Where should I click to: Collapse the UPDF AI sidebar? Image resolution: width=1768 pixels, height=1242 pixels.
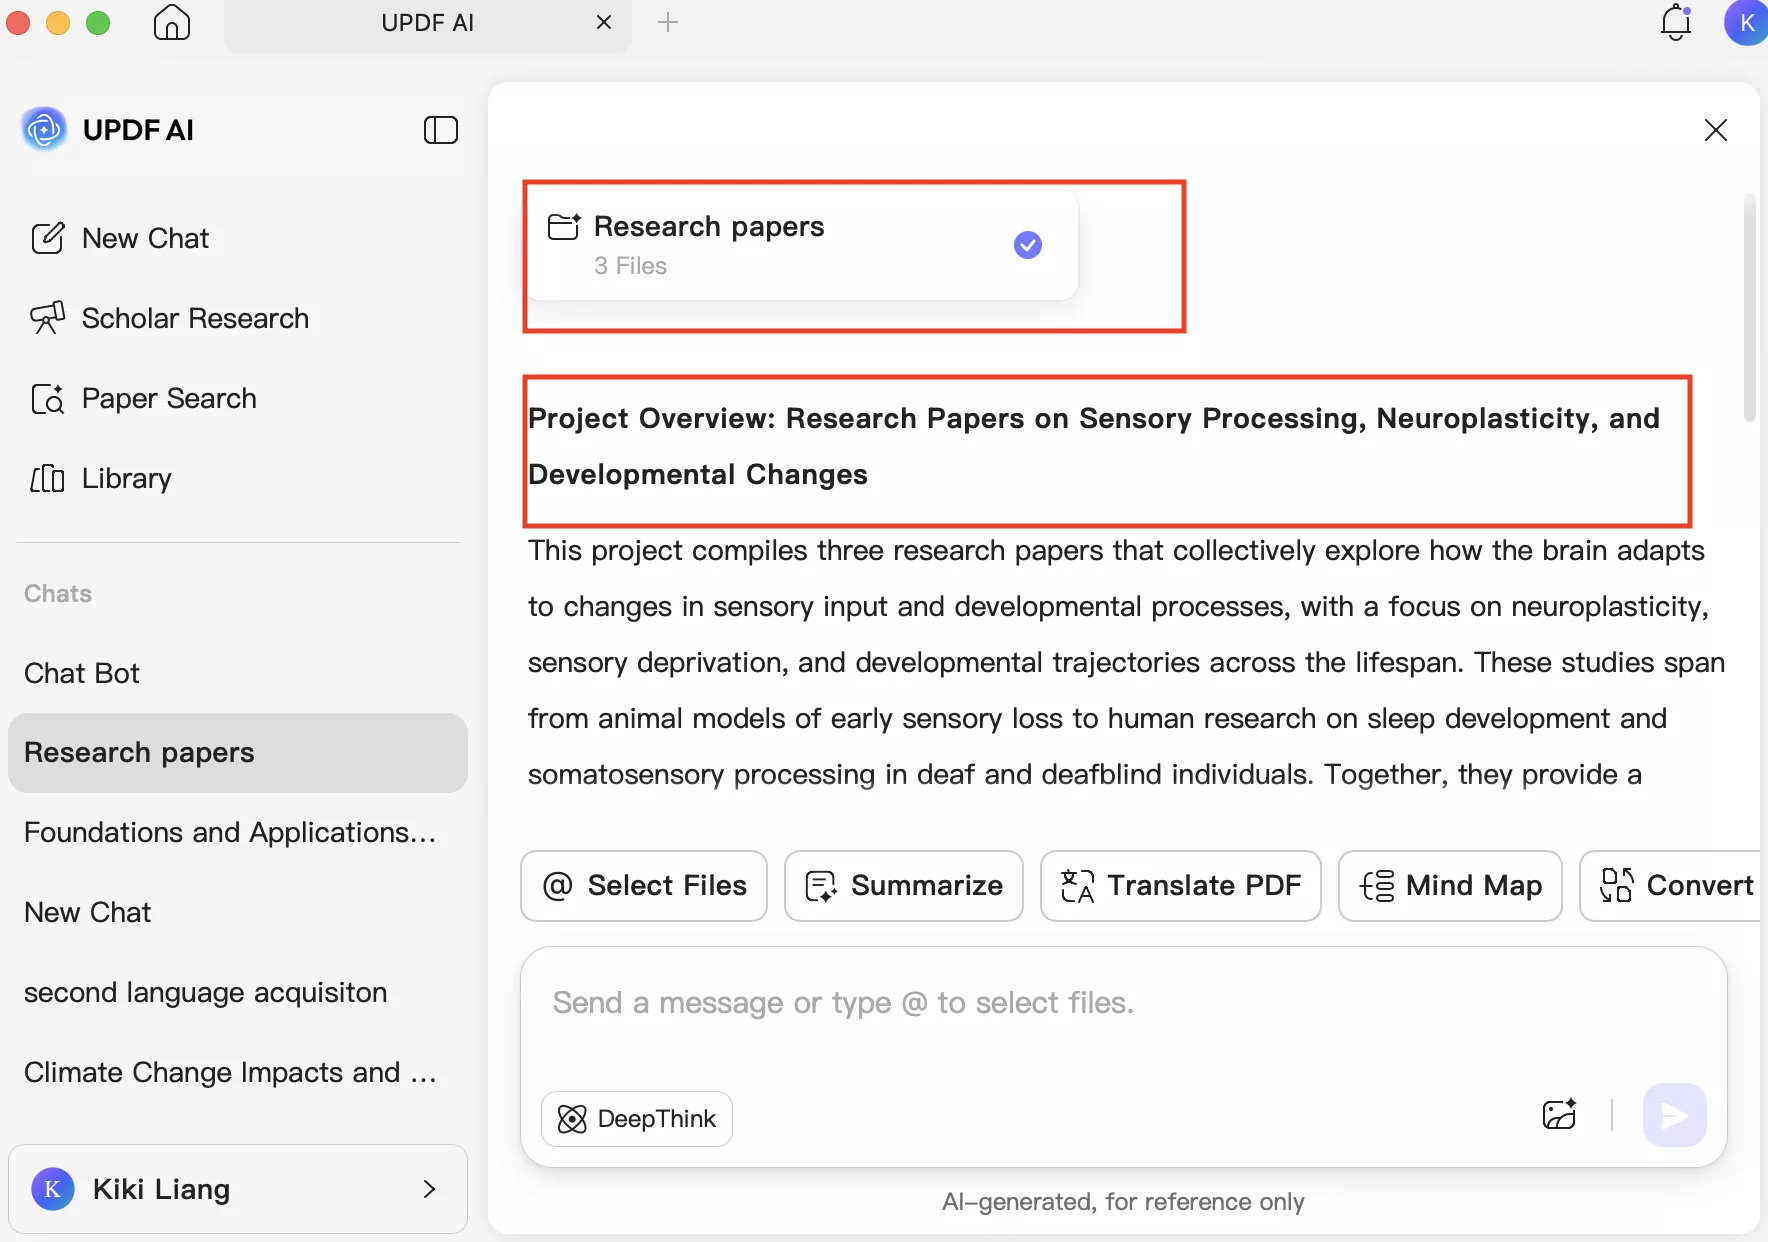(x=441, y=130)
